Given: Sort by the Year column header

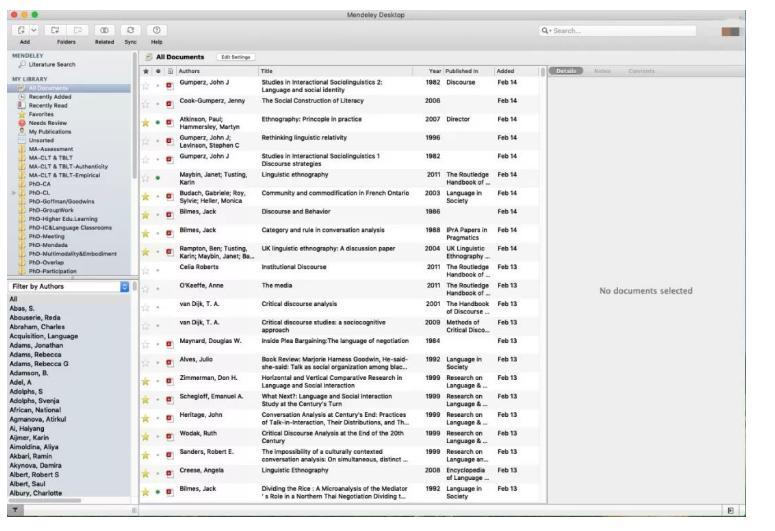Looking at the screenshot, I should point(428,71).
